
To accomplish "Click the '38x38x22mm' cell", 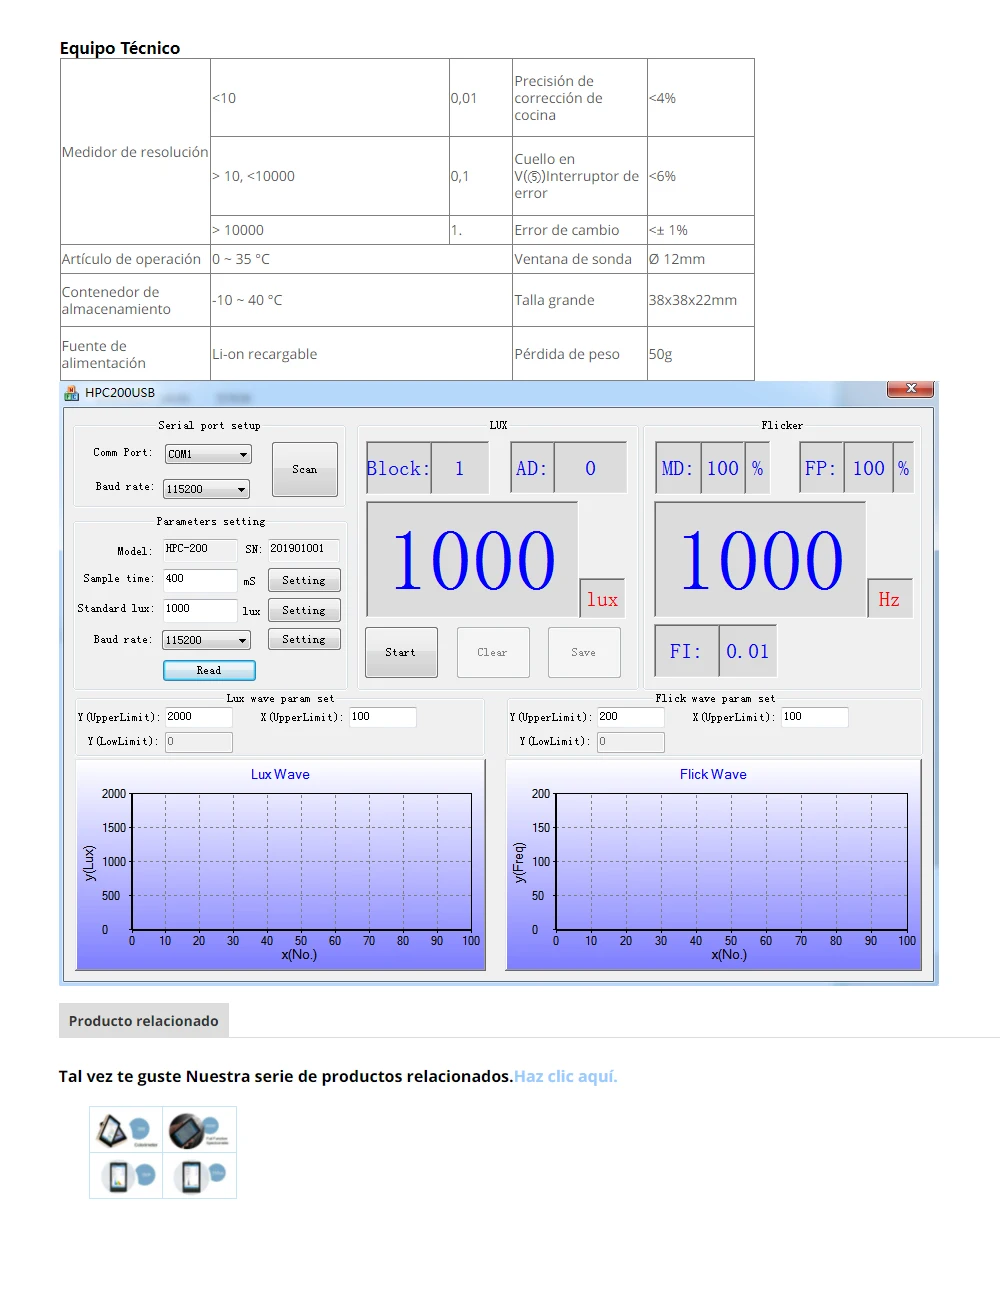I will [701, 300].
